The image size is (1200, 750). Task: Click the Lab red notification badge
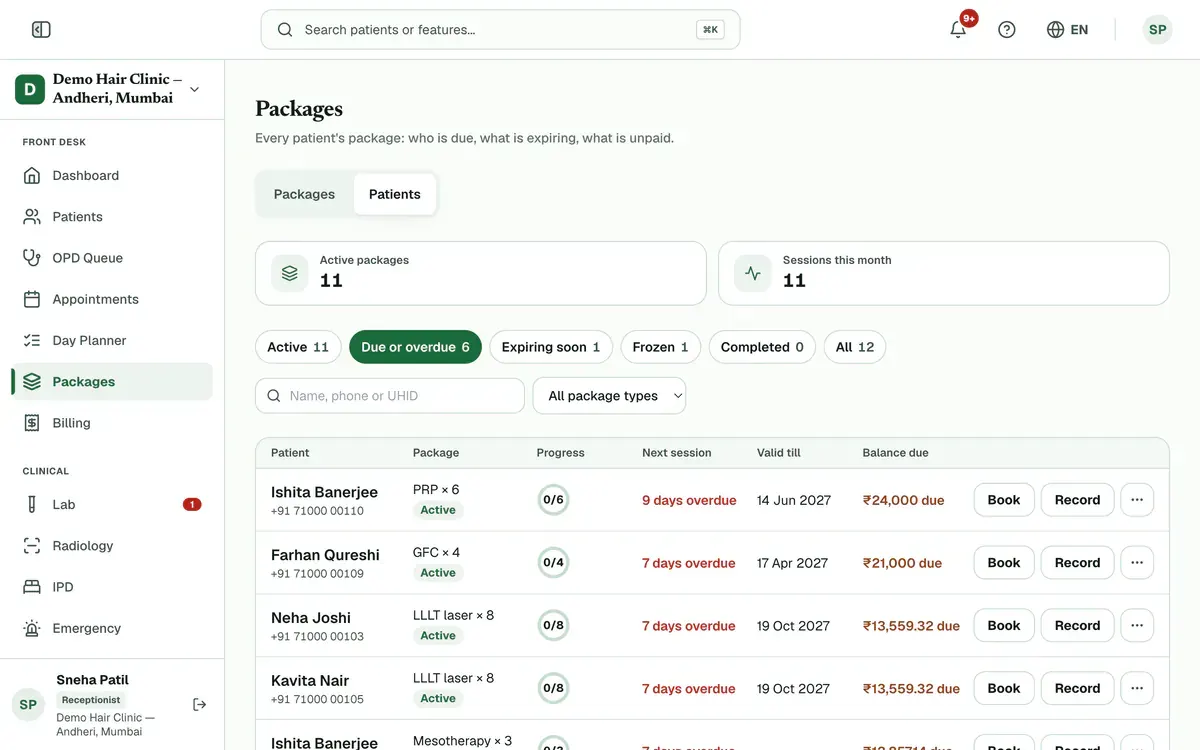point(192,504)
